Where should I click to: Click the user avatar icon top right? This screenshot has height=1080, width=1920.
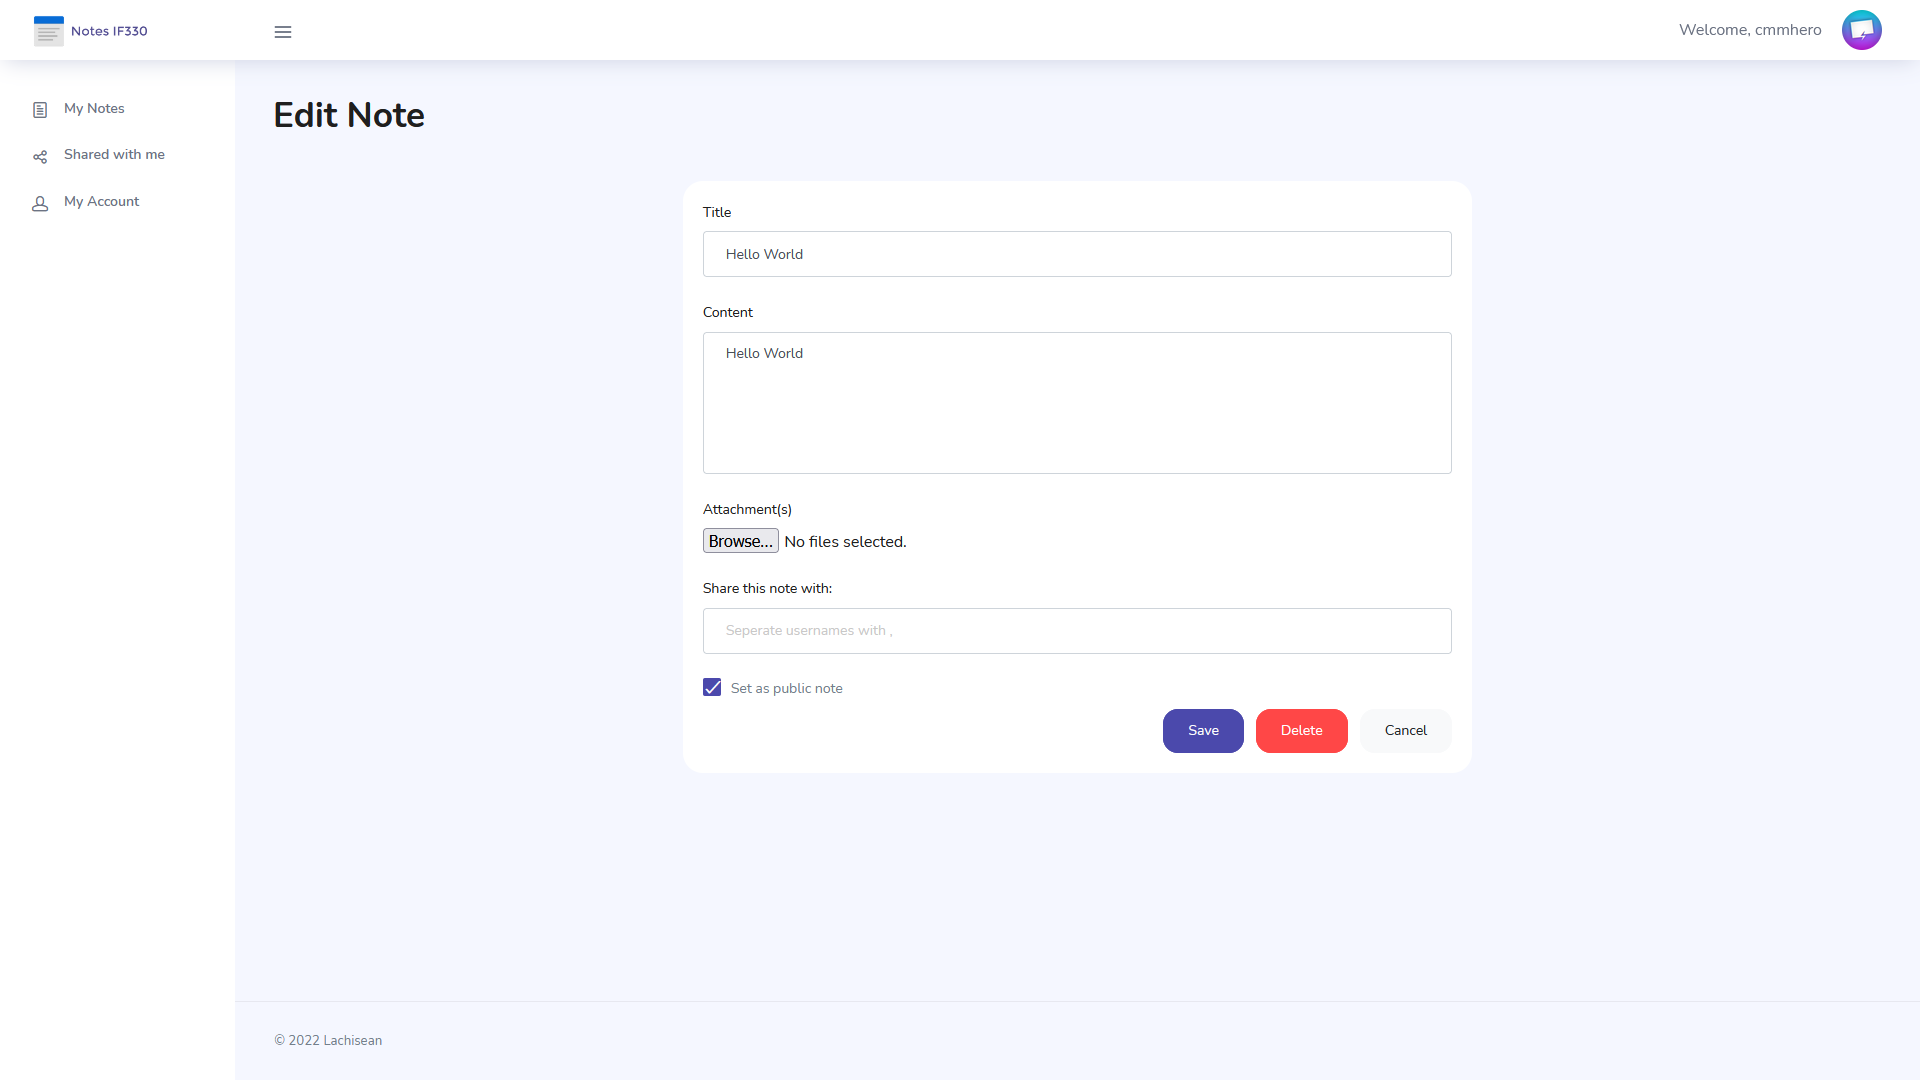click(x=1862, y=29)
